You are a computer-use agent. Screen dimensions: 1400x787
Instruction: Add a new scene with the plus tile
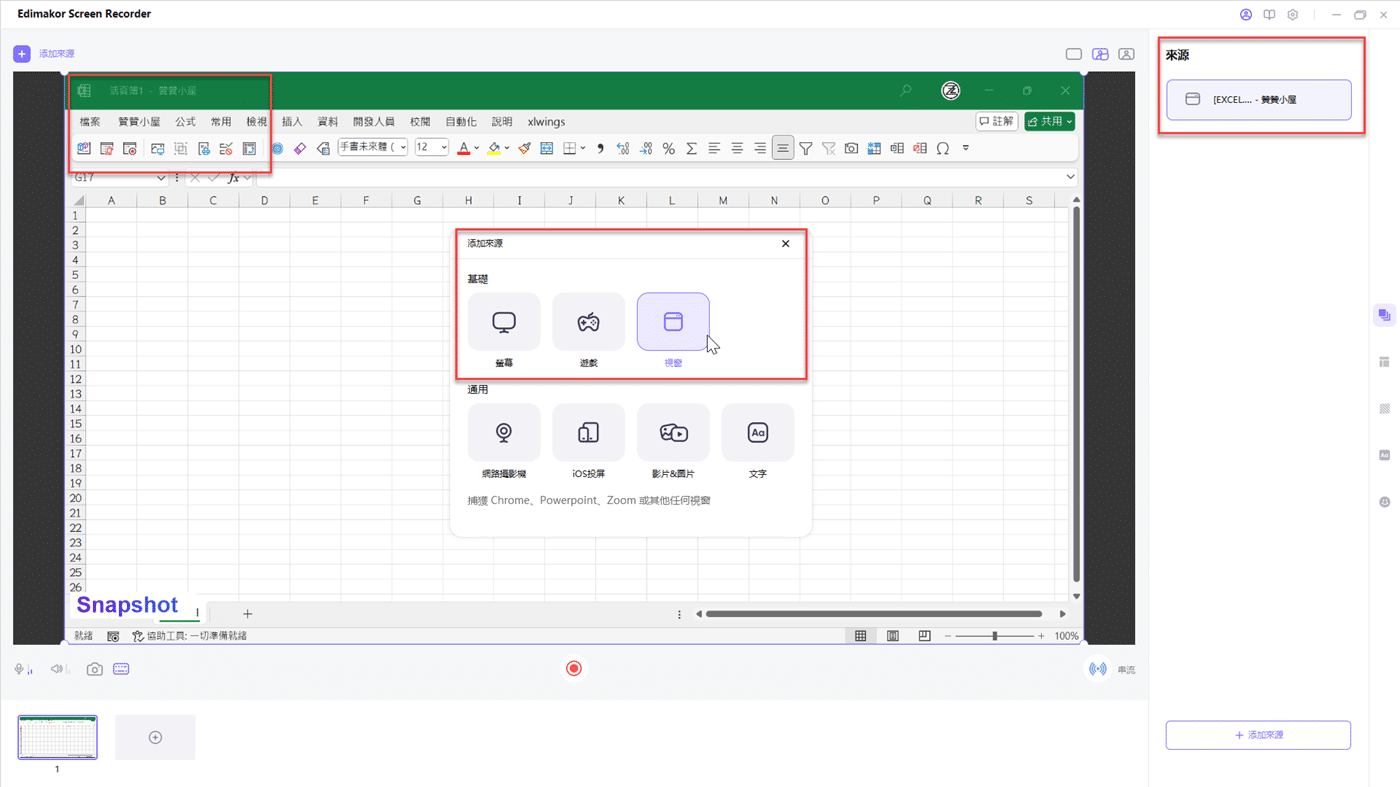click(155, 738)
